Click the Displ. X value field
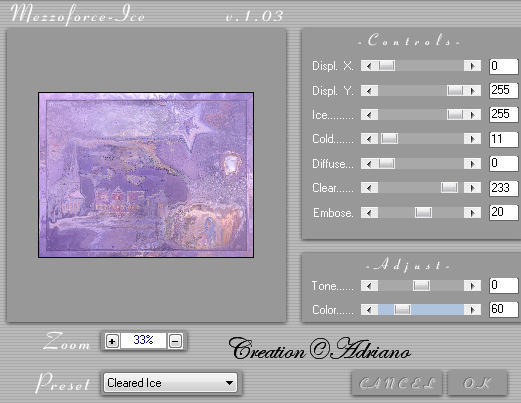 504,66
